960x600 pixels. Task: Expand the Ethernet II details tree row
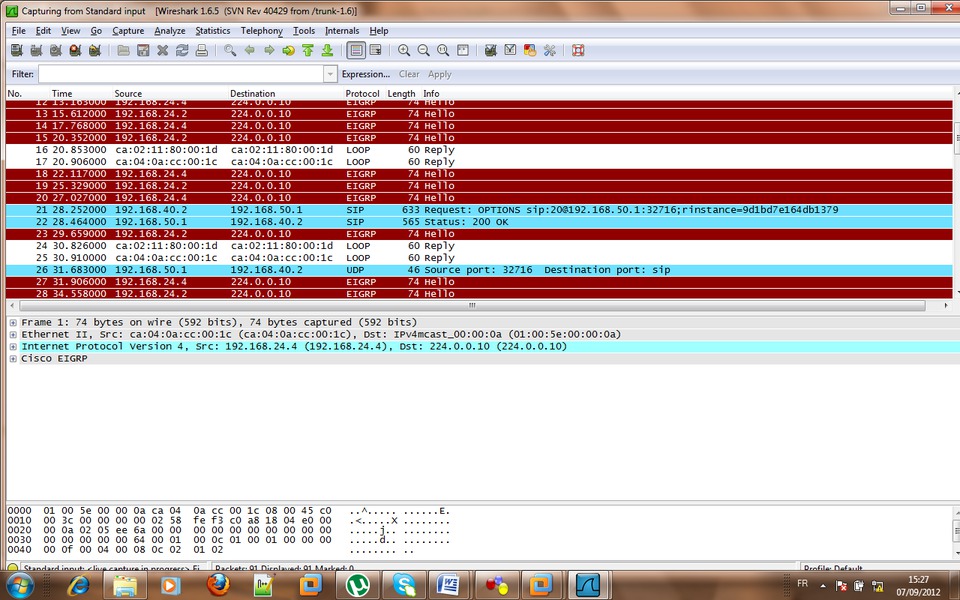(13, 335)
